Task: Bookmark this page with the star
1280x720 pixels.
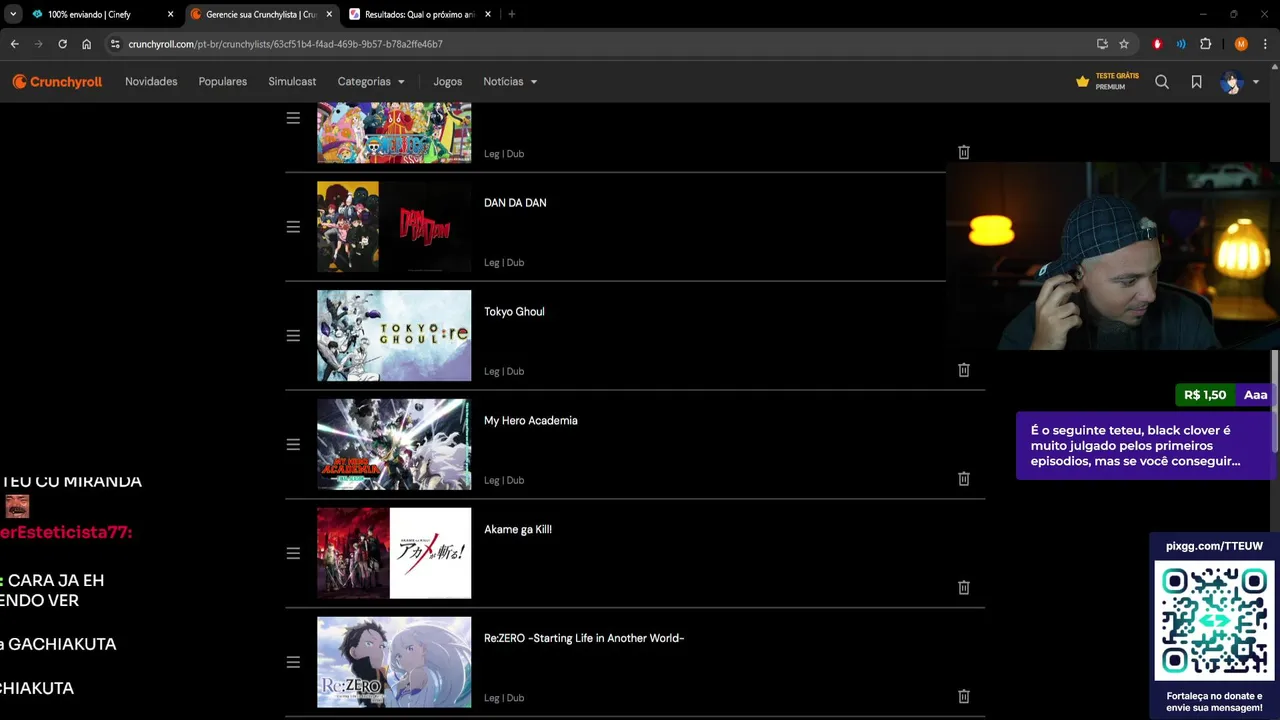Action: click(x=1124, y=44)
